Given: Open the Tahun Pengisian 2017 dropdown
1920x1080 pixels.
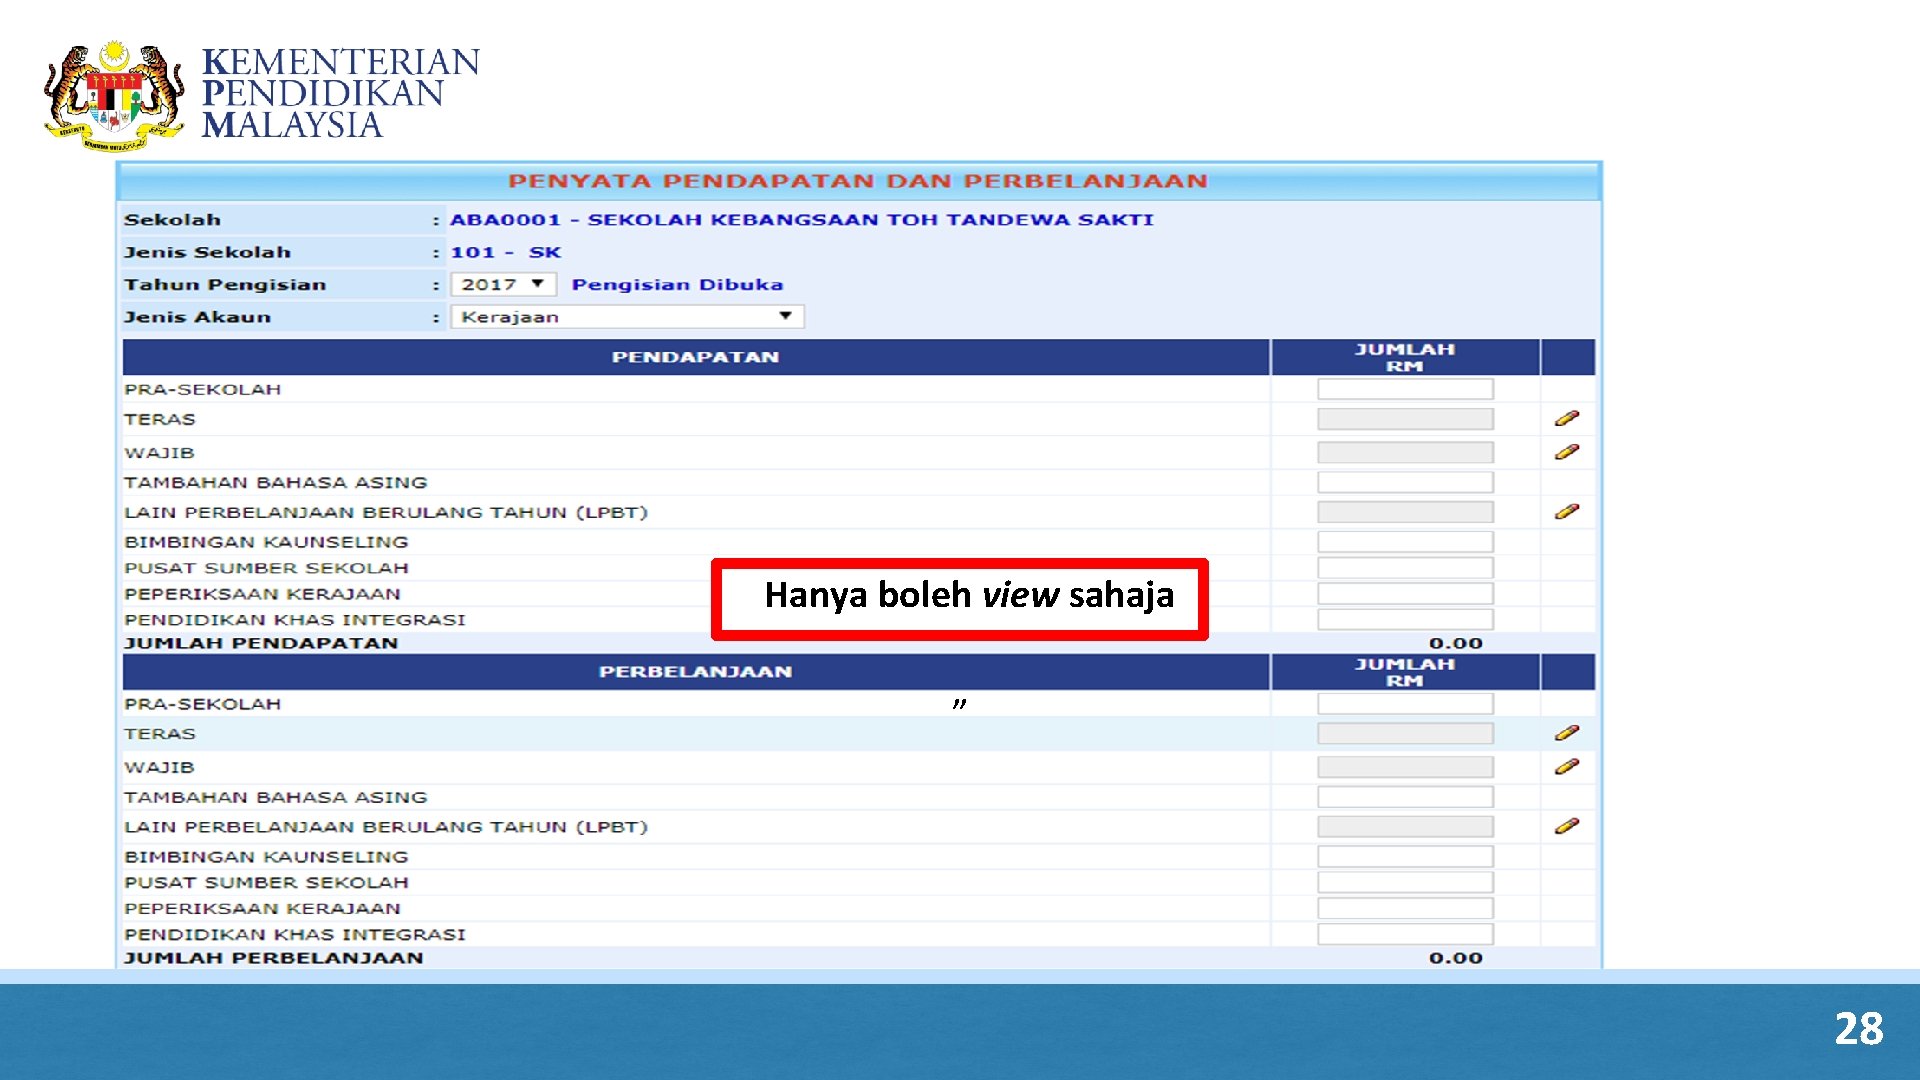Looking at the screenshot, I should (503, 284).
